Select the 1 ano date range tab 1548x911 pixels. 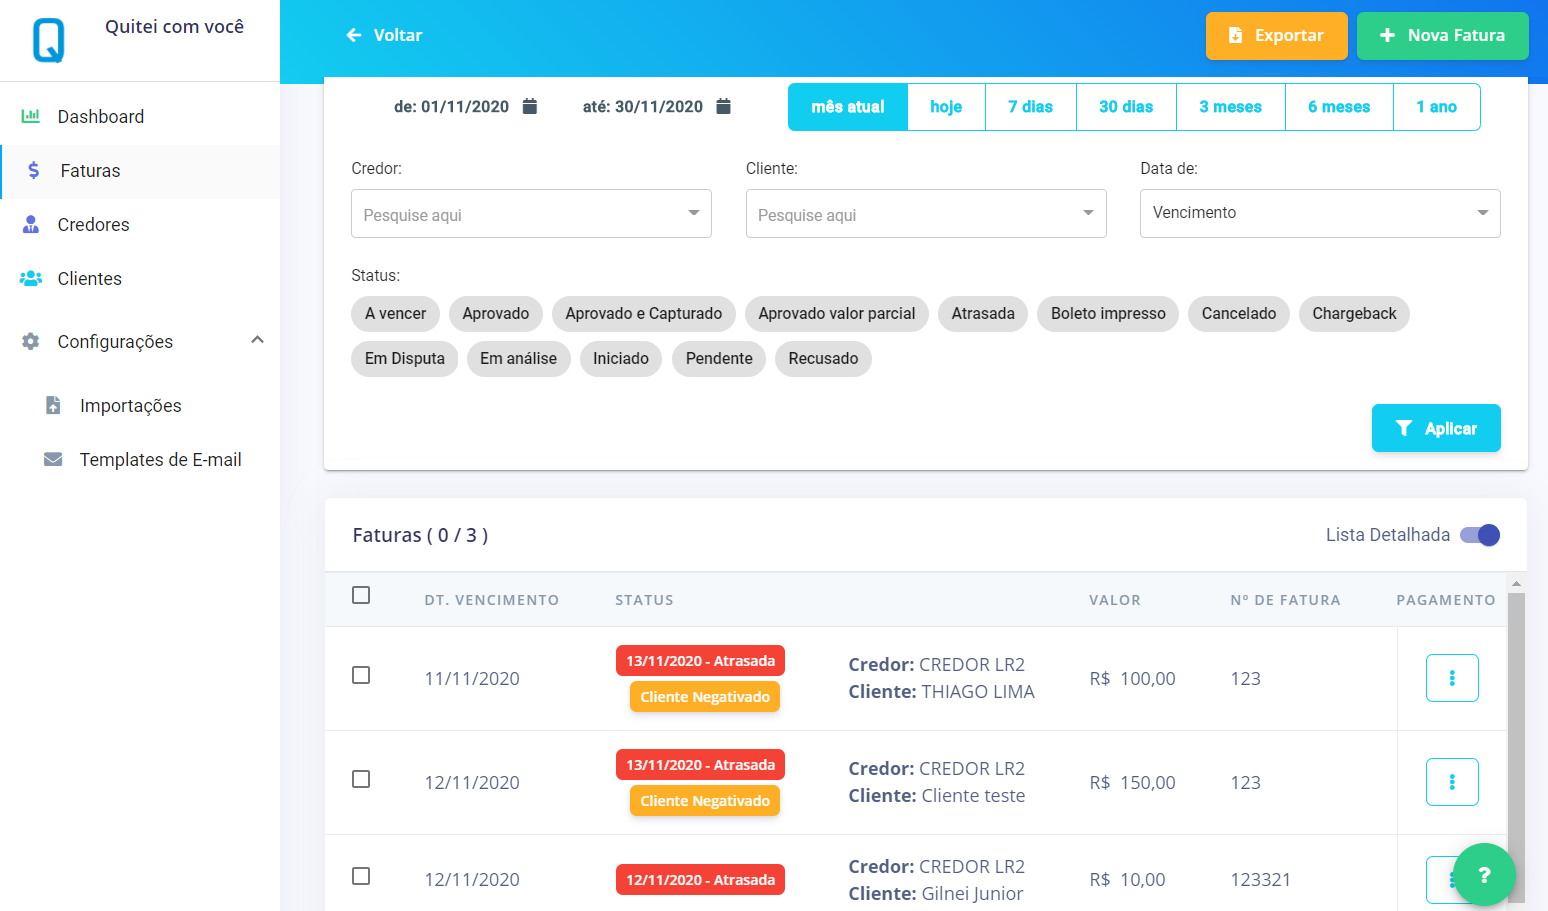pyautogui.click(x=1437, y=107)
